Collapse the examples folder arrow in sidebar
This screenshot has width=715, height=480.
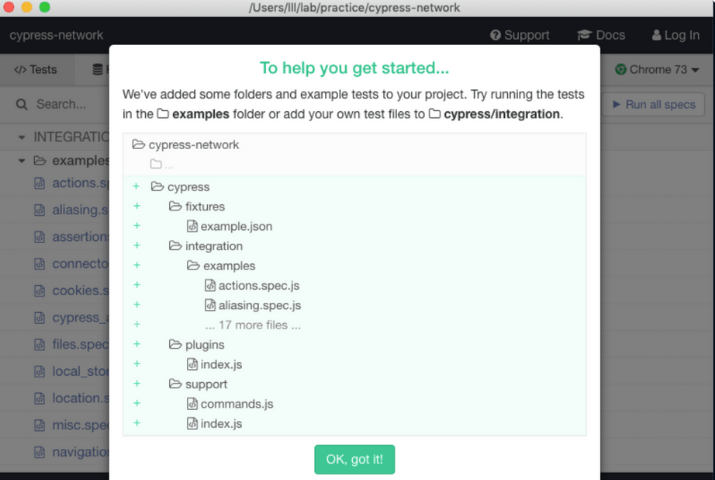tap(22, 161)
